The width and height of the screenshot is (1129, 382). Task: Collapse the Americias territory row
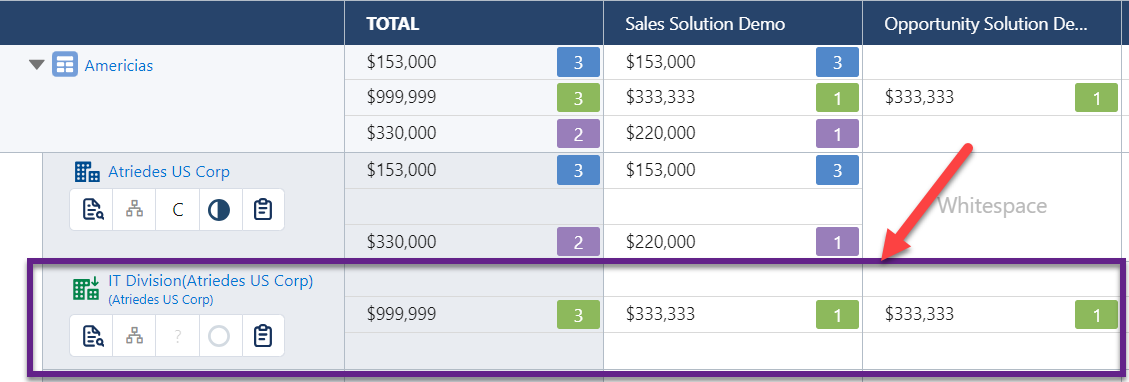(x=37, y=65)
